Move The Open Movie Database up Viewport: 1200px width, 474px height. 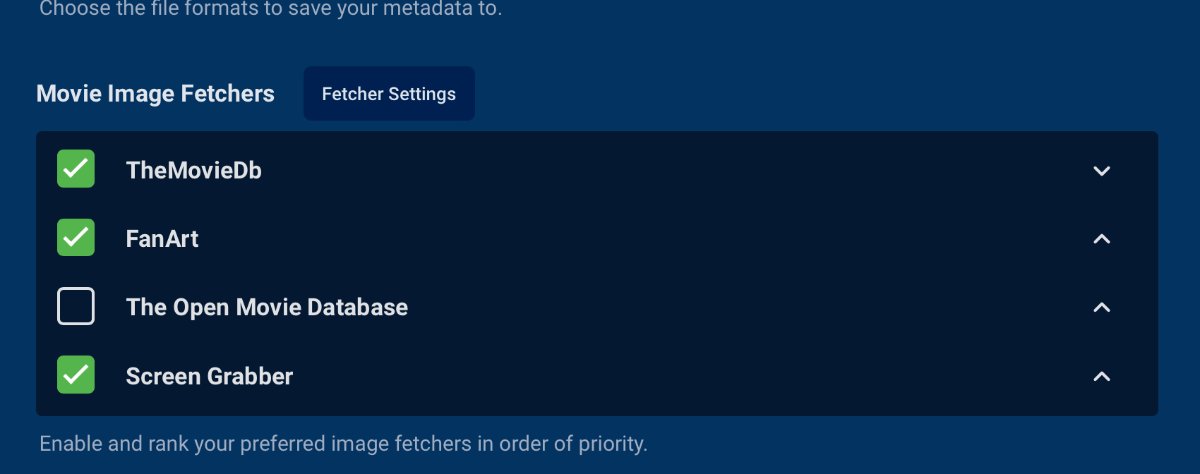click(1102, 307)
